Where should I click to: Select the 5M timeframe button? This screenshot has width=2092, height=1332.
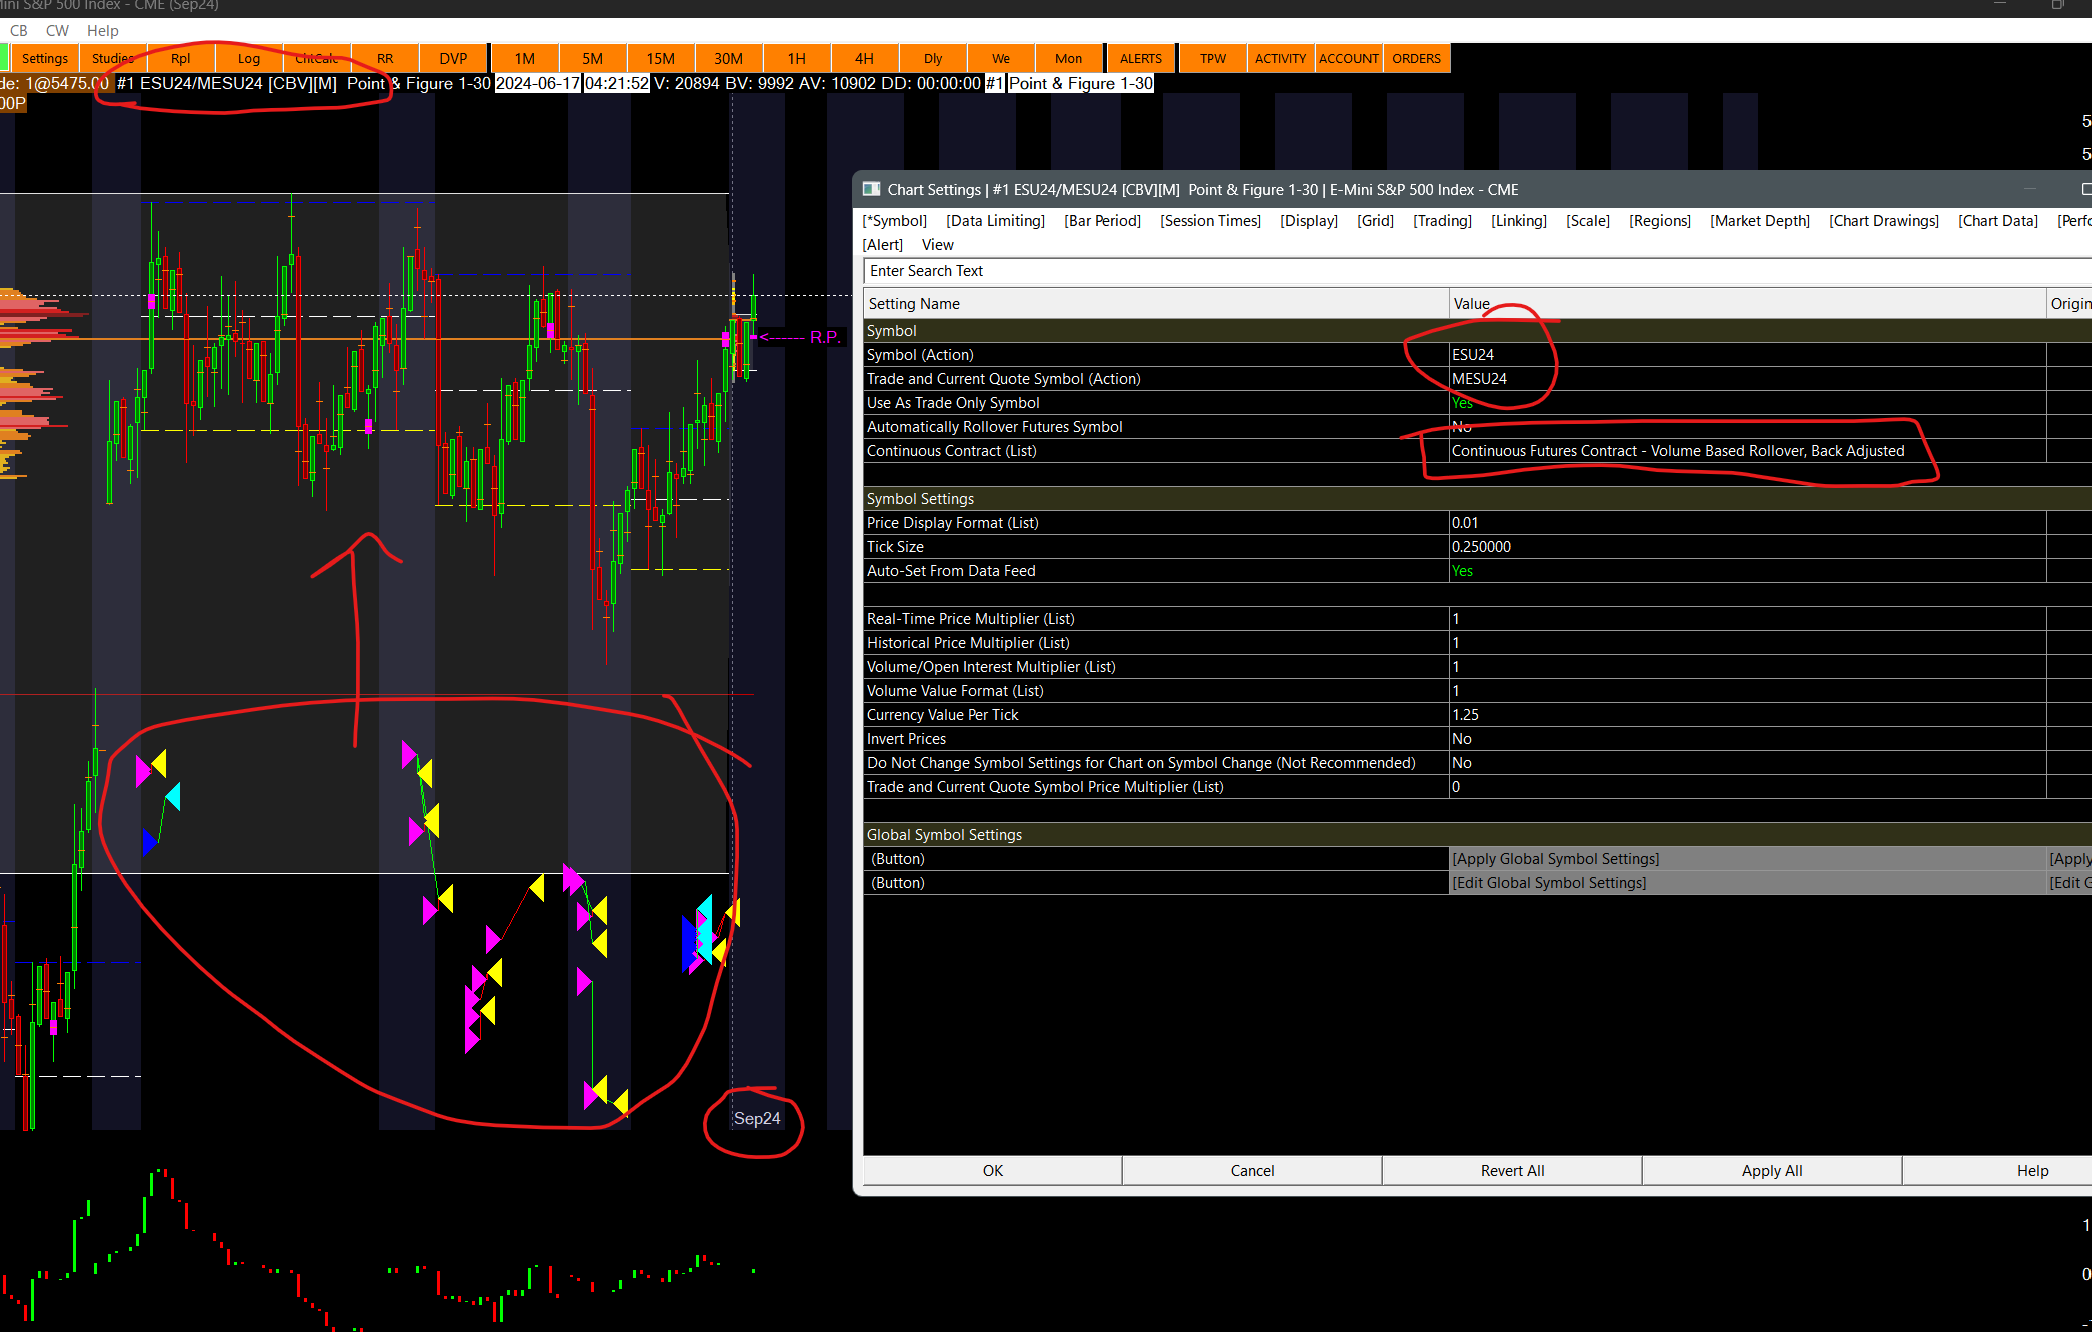click(592, 58)
